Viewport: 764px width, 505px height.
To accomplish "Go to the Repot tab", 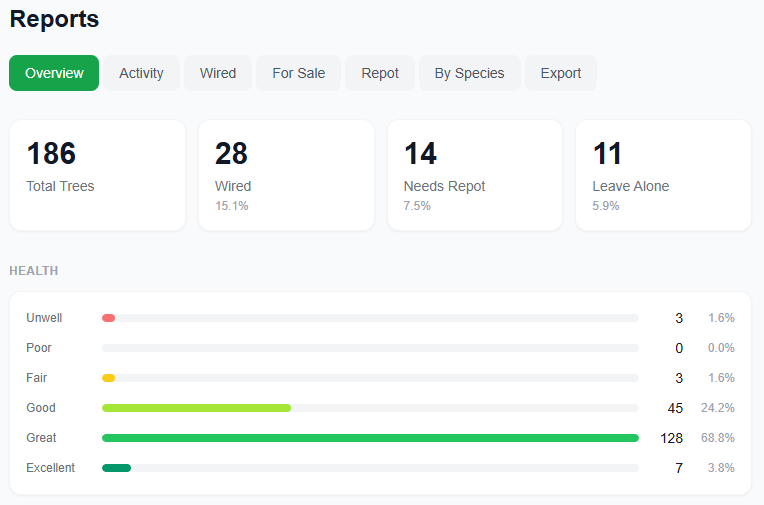I will 380,73.
